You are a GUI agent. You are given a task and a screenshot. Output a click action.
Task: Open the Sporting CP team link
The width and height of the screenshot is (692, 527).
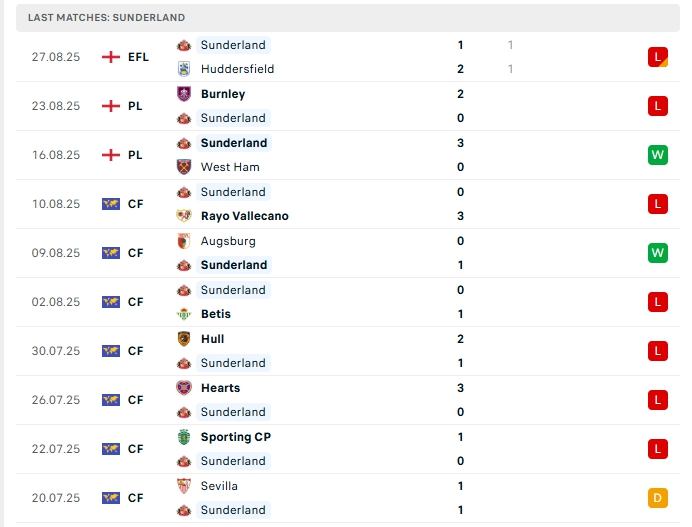click(235, 437)
